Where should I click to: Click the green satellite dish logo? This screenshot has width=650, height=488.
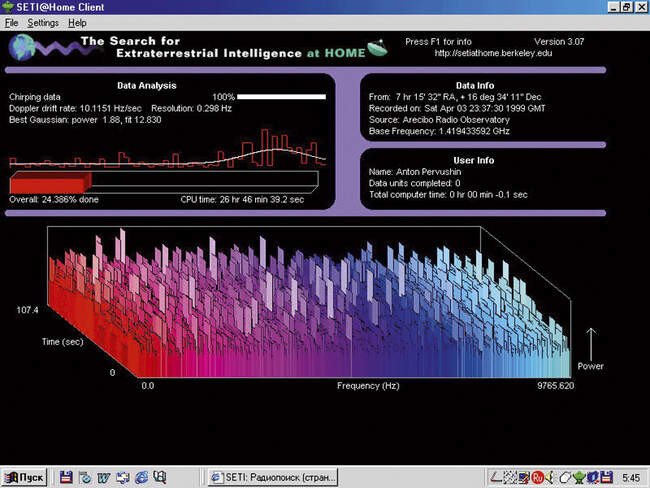point(377,47)
